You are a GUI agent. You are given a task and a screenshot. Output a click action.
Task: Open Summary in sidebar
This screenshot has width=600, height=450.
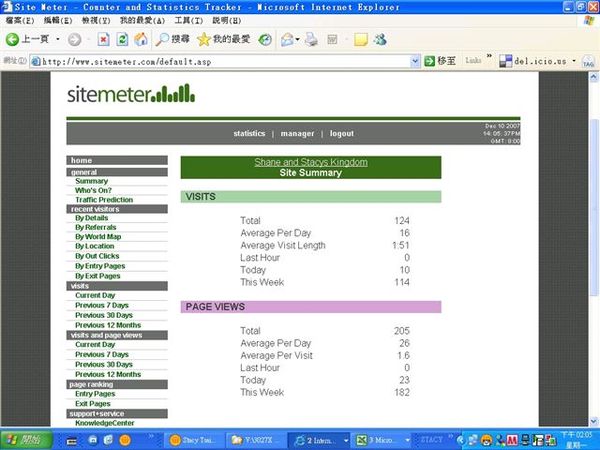point(91,181)
